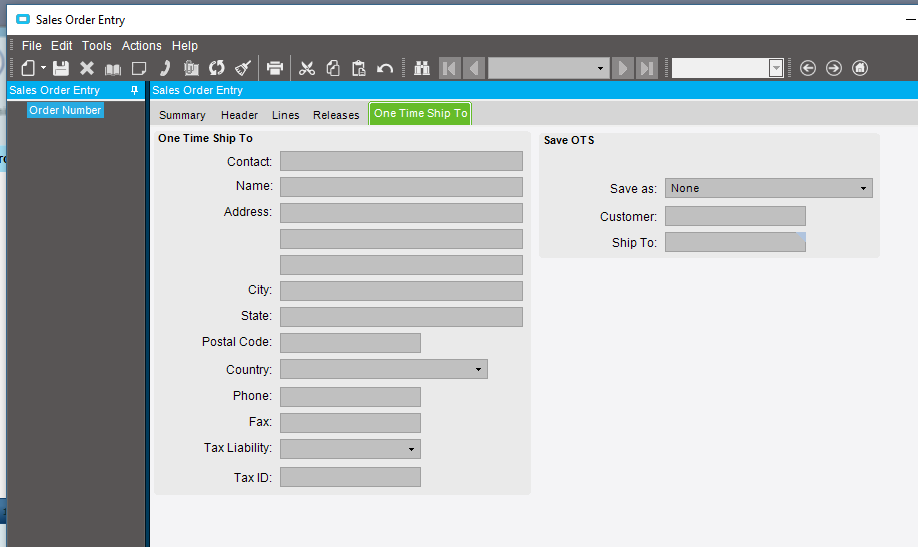Screen dimensions: 918x547
Task: Click the Customer input field
Action: coord(735,216)
